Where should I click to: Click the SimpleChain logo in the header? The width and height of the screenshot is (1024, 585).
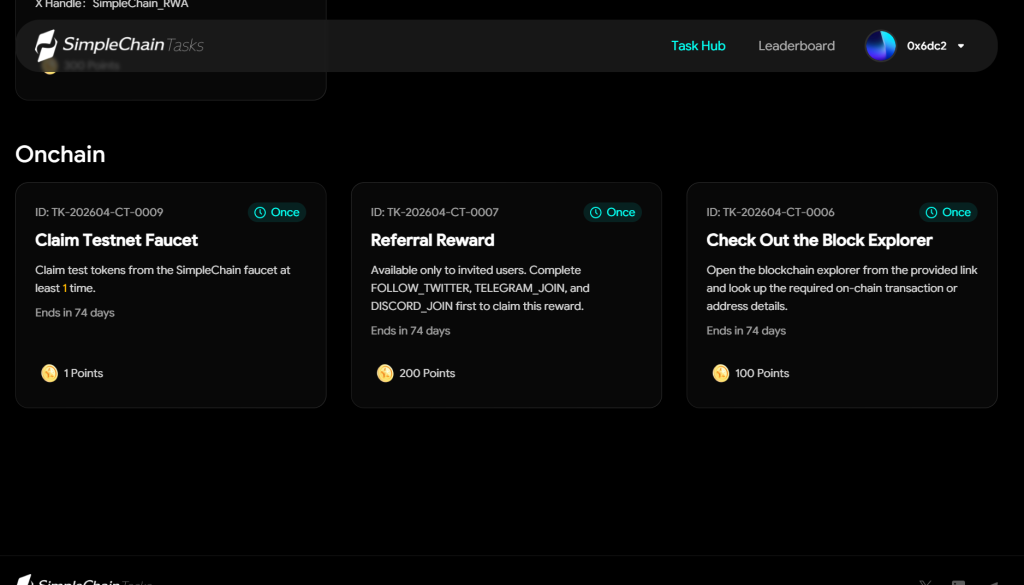tap(118, 45)
